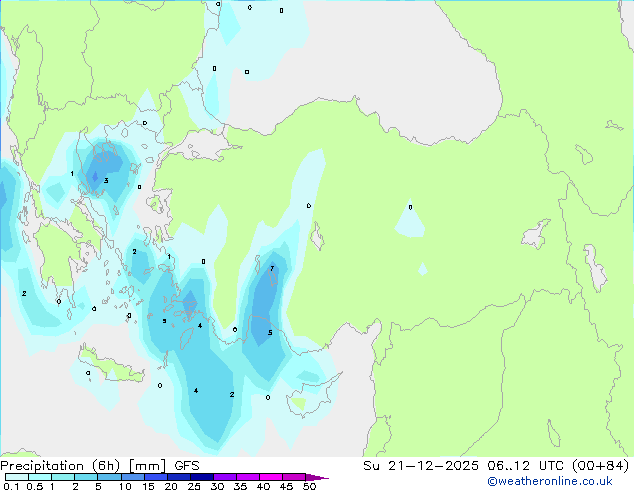
Task: Click the '20' legend scale label
Action: pyautogui.click(x=171, y=486)
